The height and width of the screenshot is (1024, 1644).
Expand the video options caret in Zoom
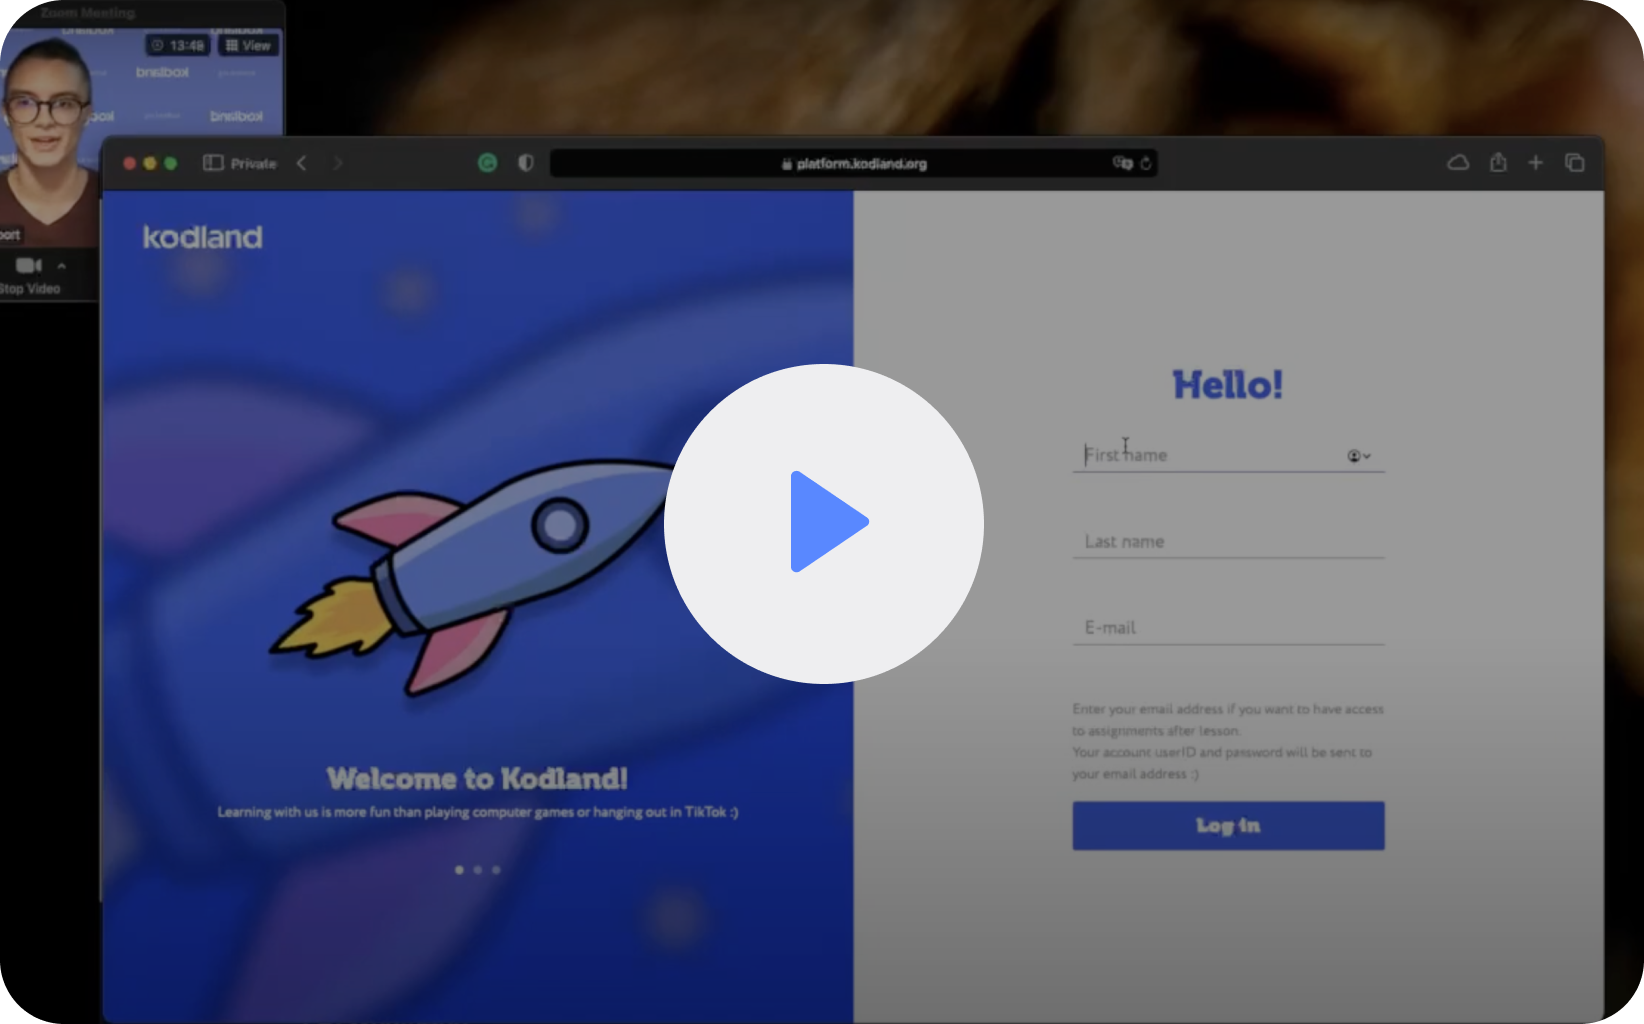point(62,266)
